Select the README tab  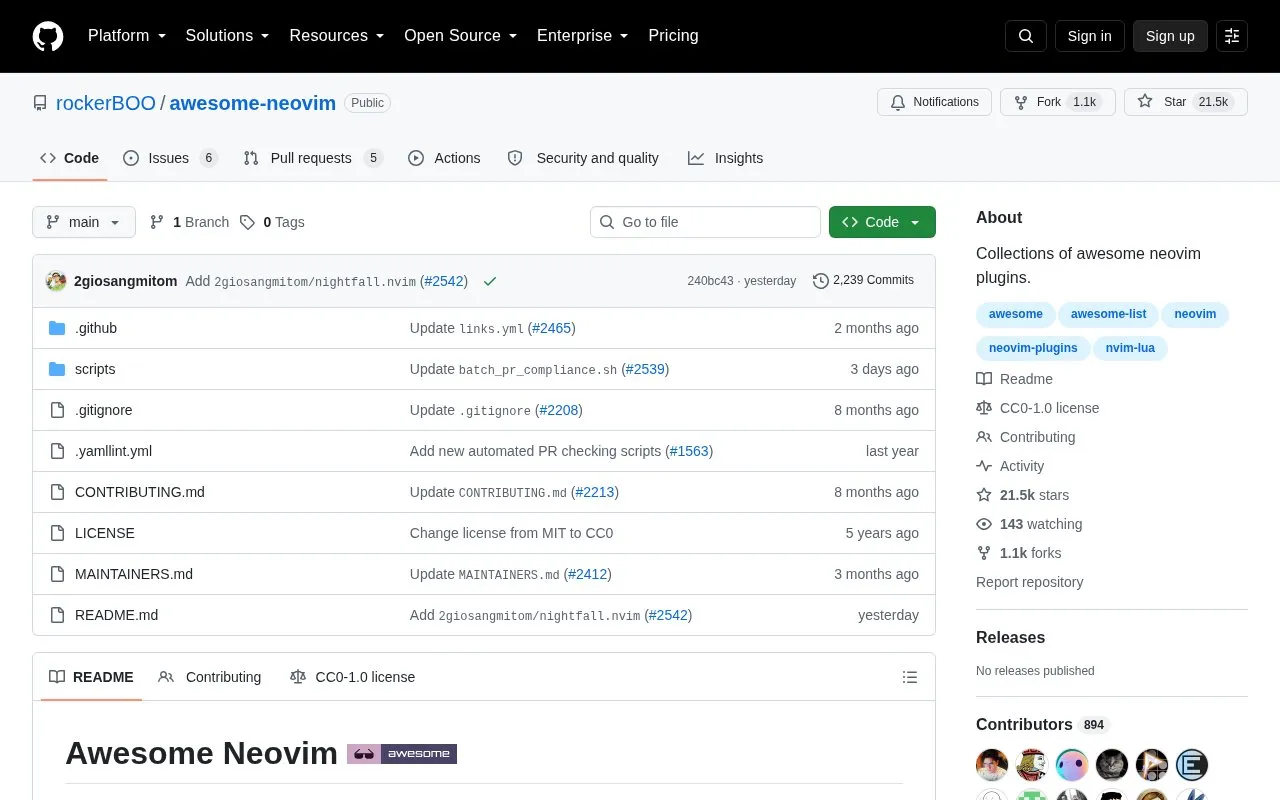pyautogui.click(x=91, y=677)
